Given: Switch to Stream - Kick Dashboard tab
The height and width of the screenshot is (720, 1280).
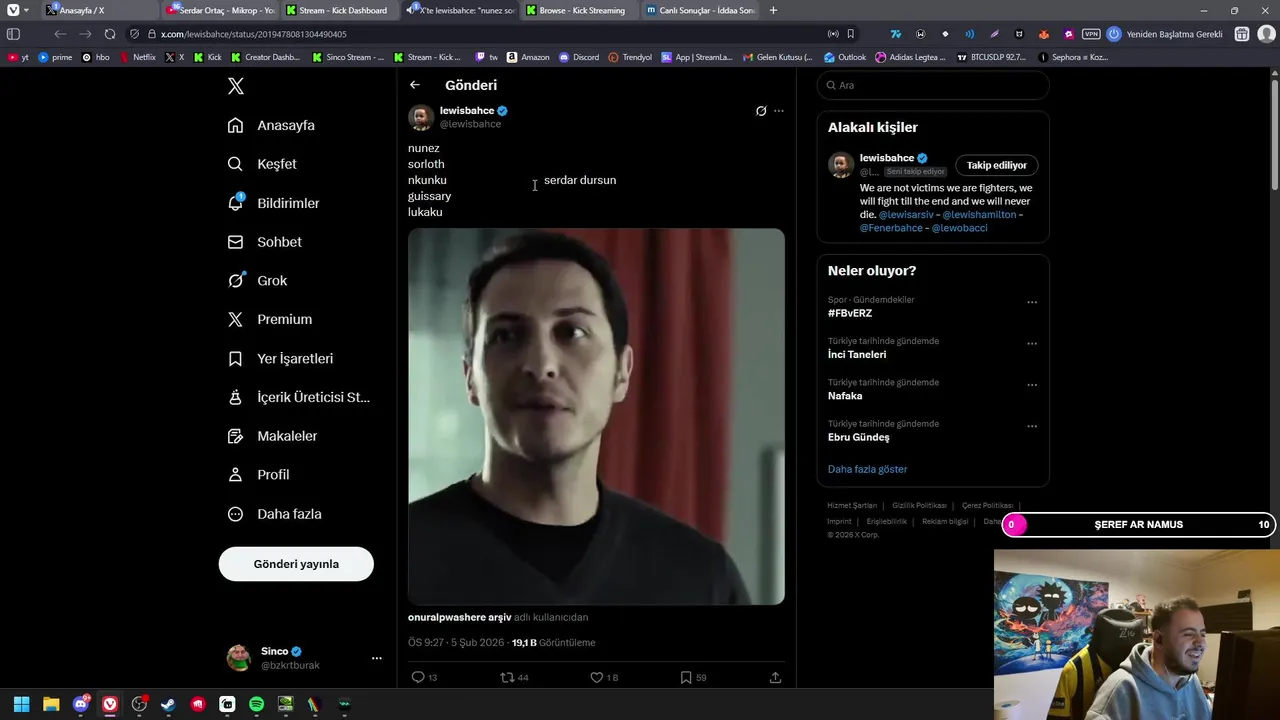Looking at the screenshot, I should click(x=338, y=10).
